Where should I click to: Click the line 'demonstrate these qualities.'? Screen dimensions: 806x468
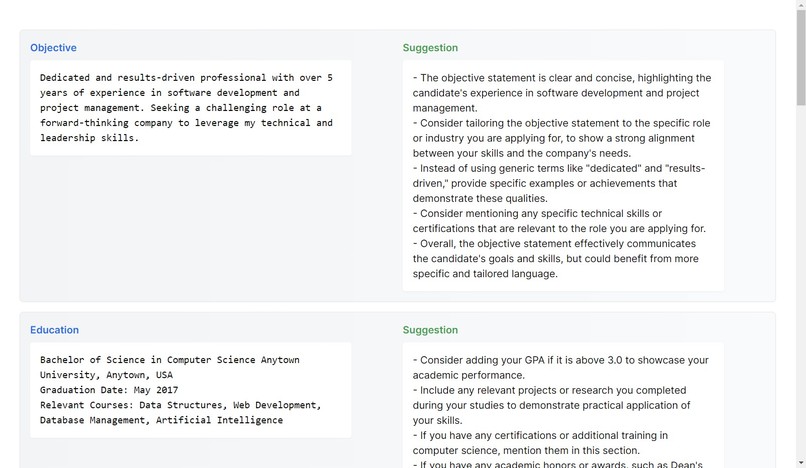(x=480, y=199)
